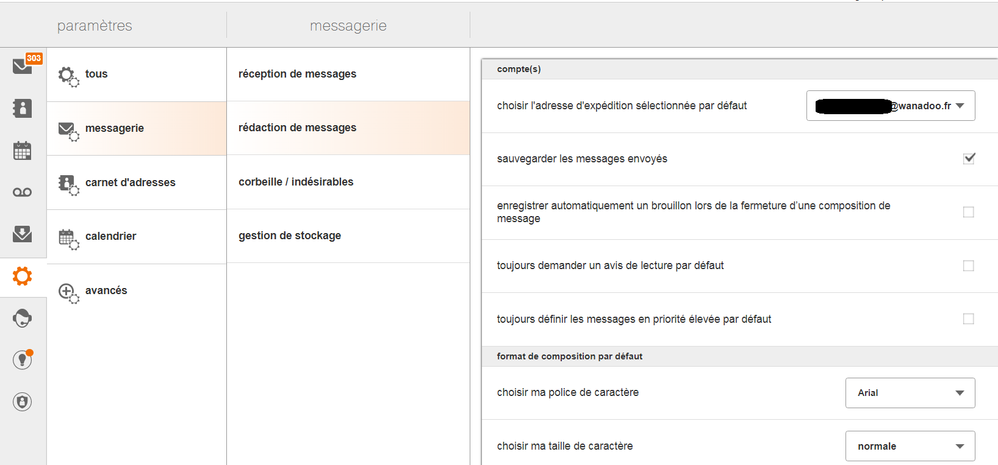Click the gears icon beside 'tous'
Screen dimensions: 998x465
68,77
